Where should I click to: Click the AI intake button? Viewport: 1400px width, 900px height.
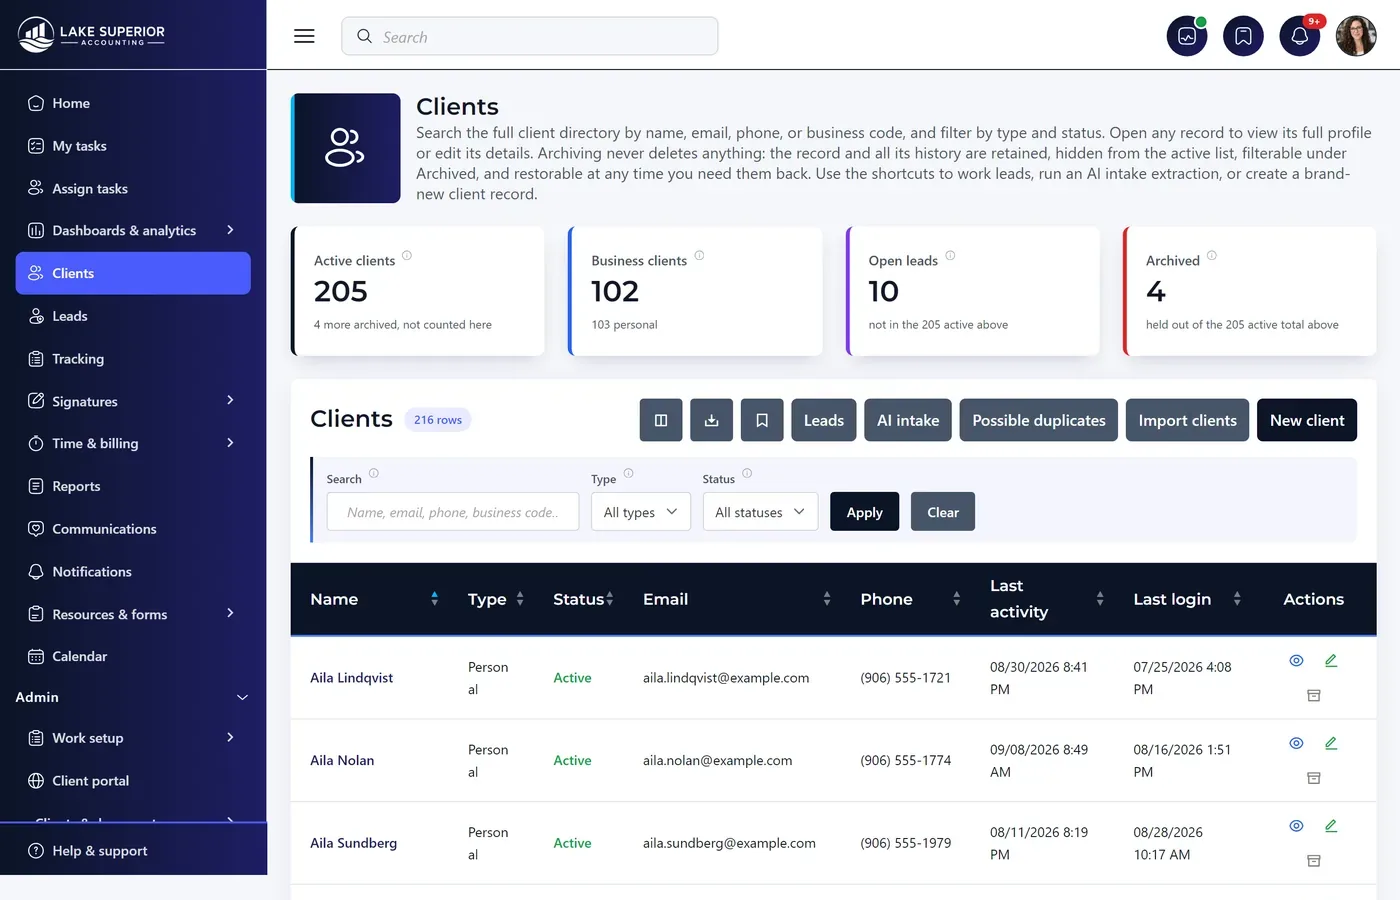(908, 420)
